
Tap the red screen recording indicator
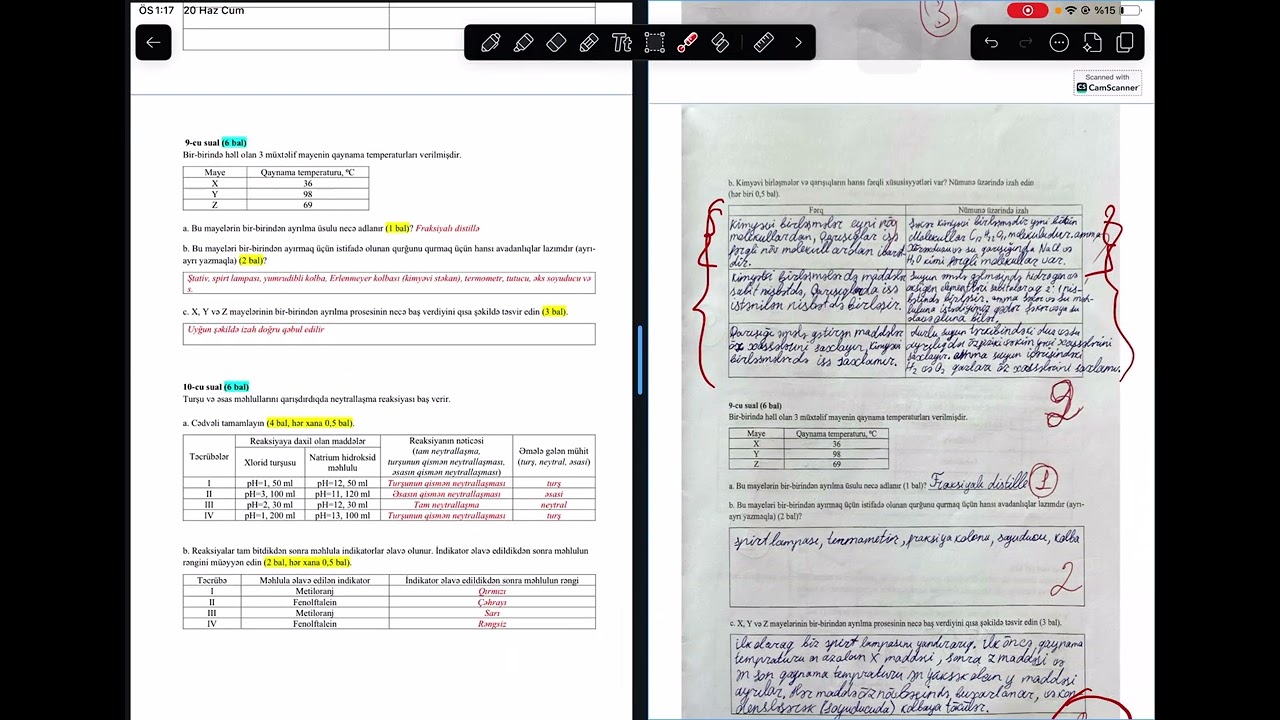coord(1027,10)
